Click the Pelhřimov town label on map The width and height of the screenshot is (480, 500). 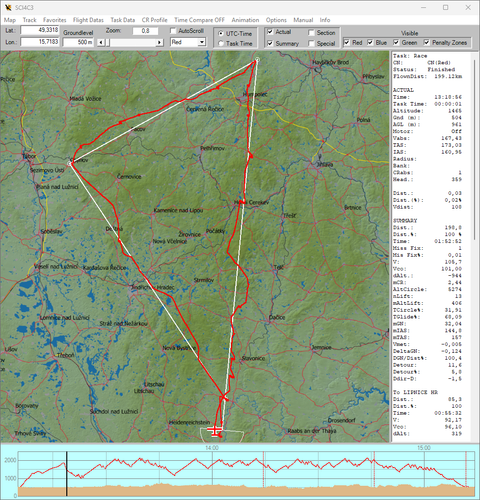(213, 148)
